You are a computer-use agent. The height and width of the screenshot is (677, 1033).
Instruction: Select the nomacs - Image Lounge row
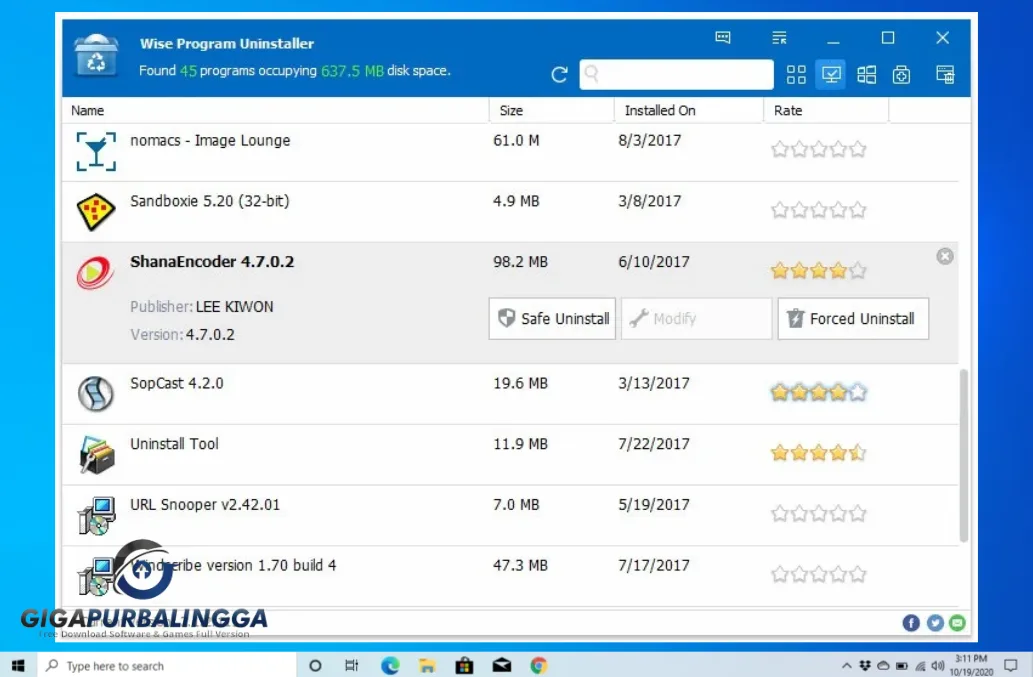pyautogui.click(x=511, y=152)
